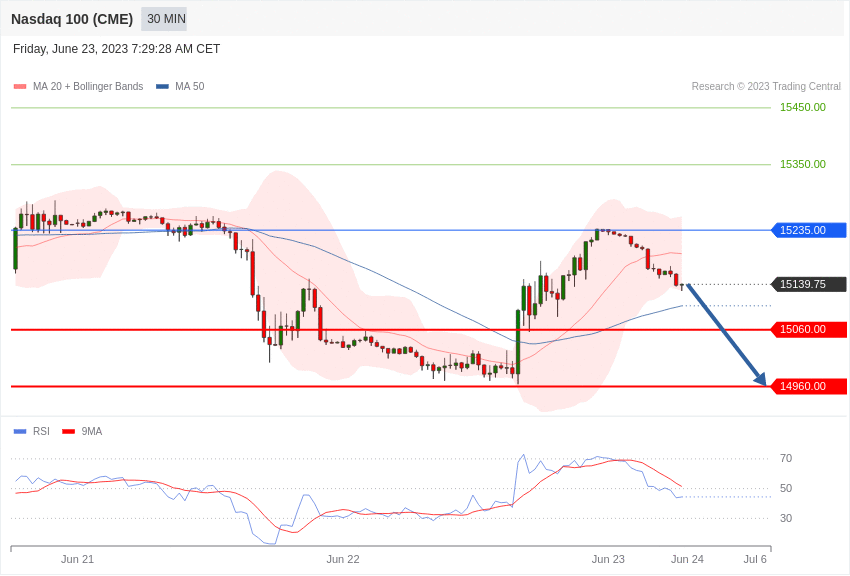Select the 15139.75 current price tag
The height and width of the screenshot is (576, 850).
(x=808, y=284)
